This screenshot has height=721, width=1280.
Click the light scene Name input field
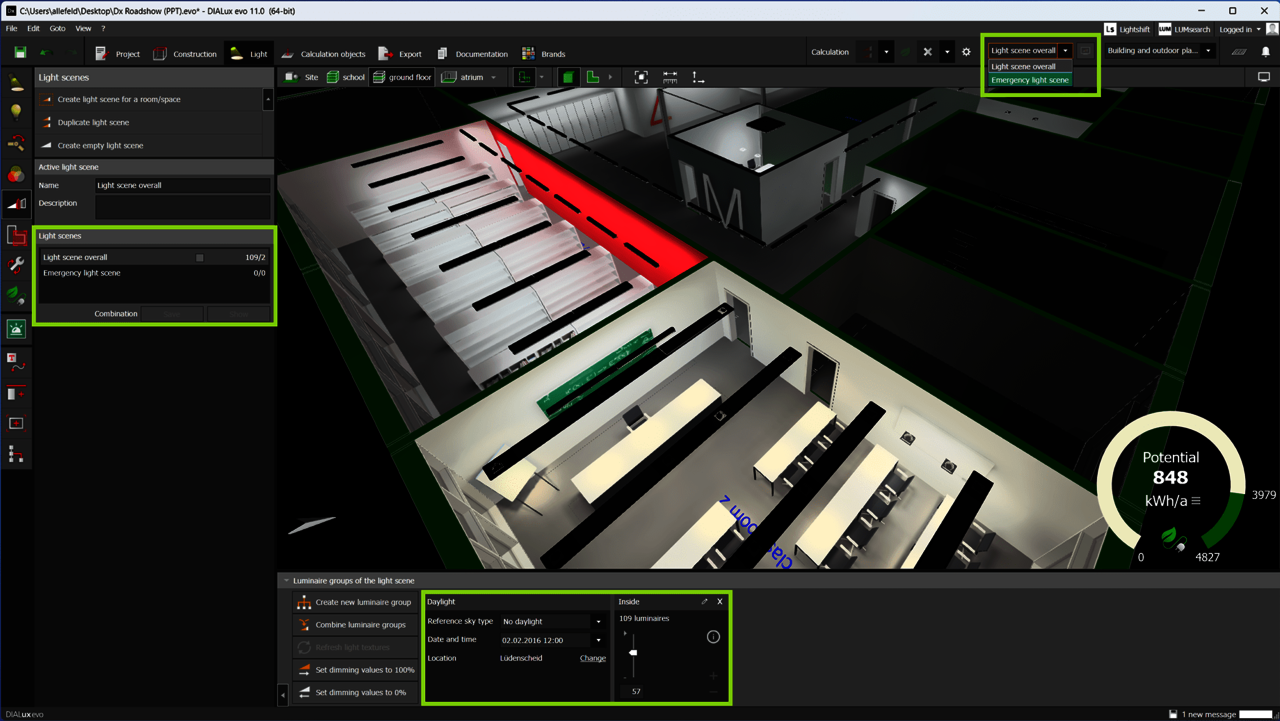tap(182, 185)
